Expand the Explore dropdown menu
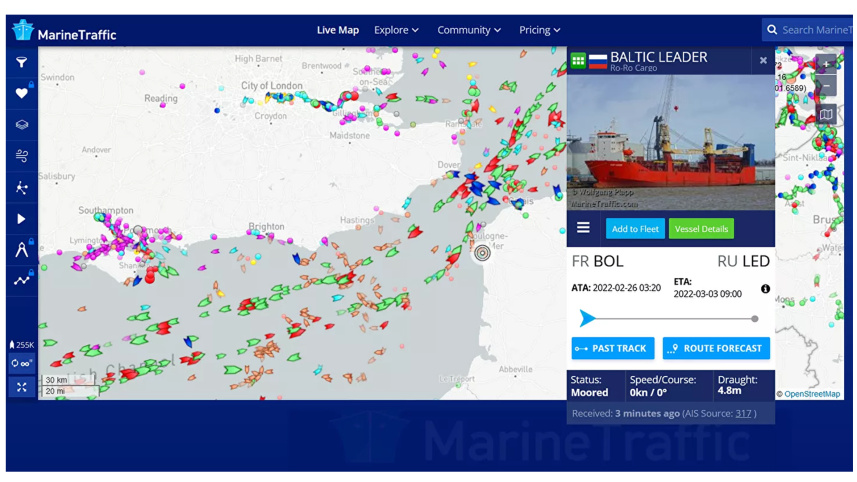Image resolution: width=857 pixels, height=482 pixels. tap(396, 30)
